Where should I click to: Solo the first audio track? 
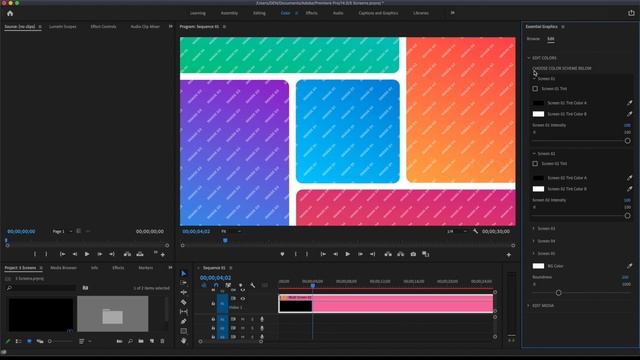pyautogui.click(x=252, y=319)
